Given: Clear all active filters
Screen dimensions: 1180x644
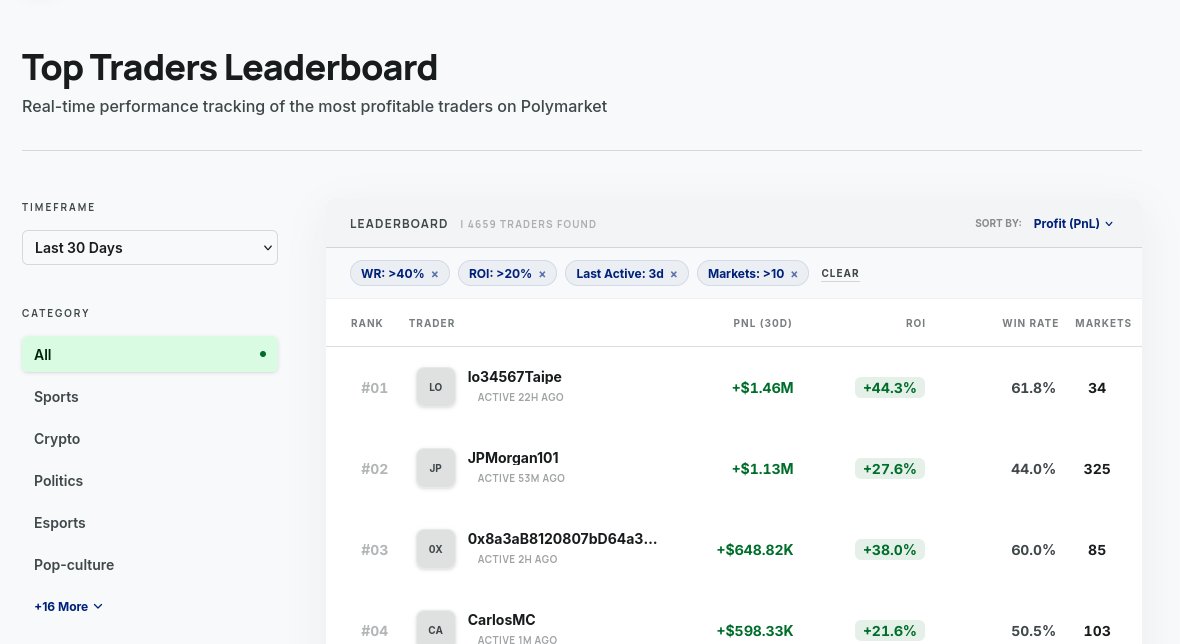Looking at the screenshot, I should (840, 274).
